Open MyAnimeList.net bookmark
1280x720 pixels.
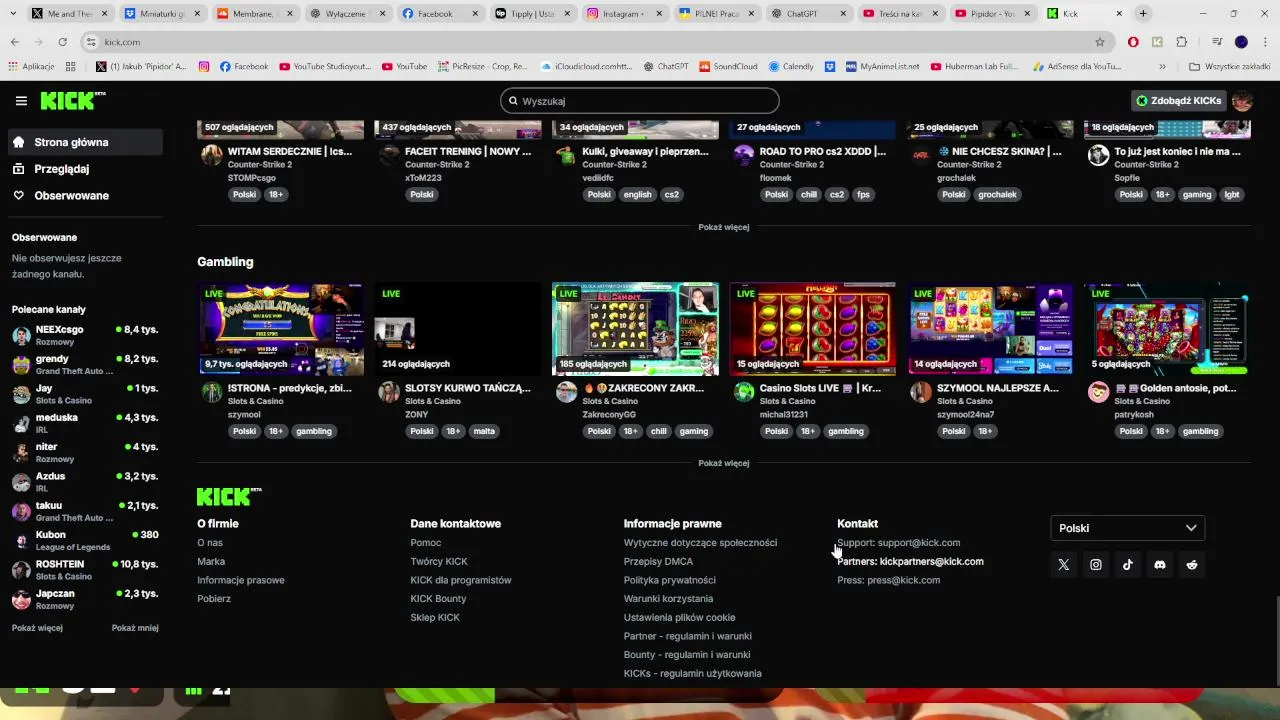click(x=882, y=66)
